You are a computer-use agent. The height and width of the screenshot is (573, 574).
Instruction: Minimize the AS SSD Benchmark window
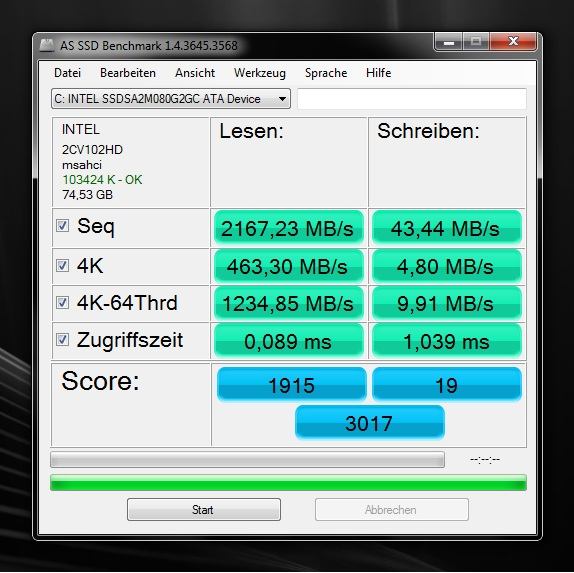click(449, 42)
